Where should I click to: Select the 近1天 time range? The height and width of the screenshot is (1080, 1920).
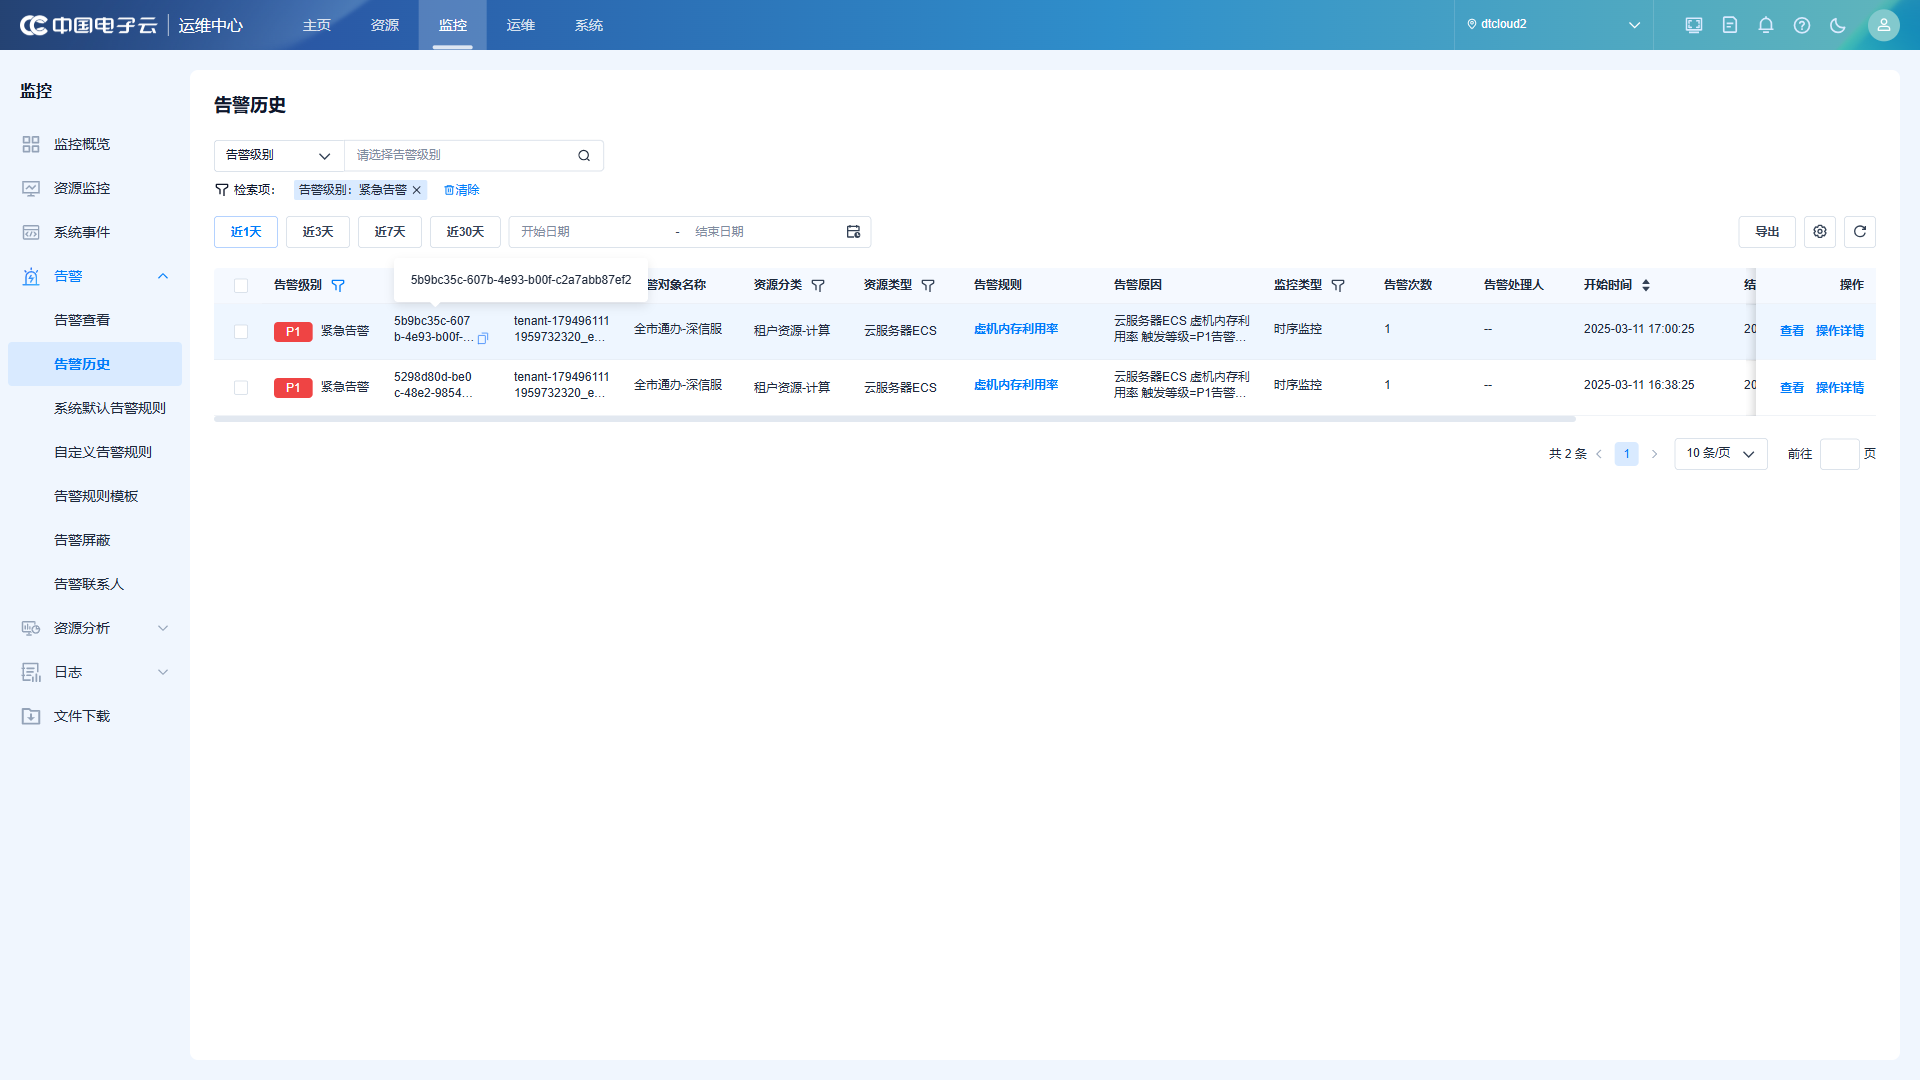coord(246,232)
